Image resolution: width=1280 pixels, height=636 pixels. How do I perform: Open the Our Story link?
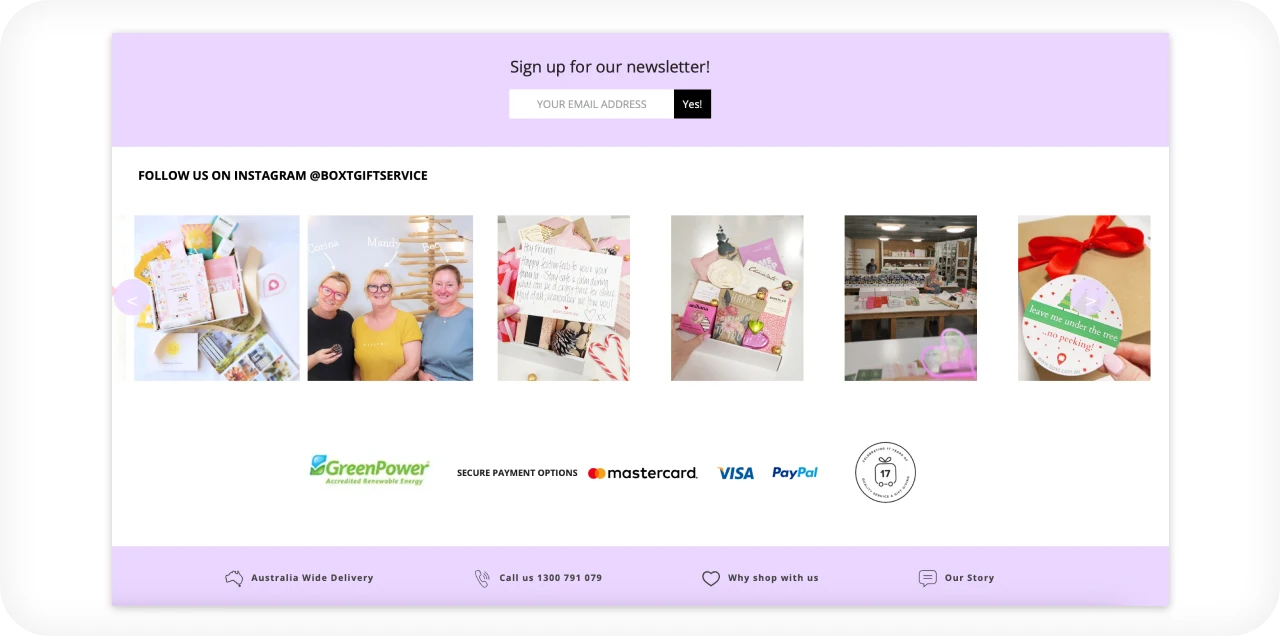coord(969,578)
